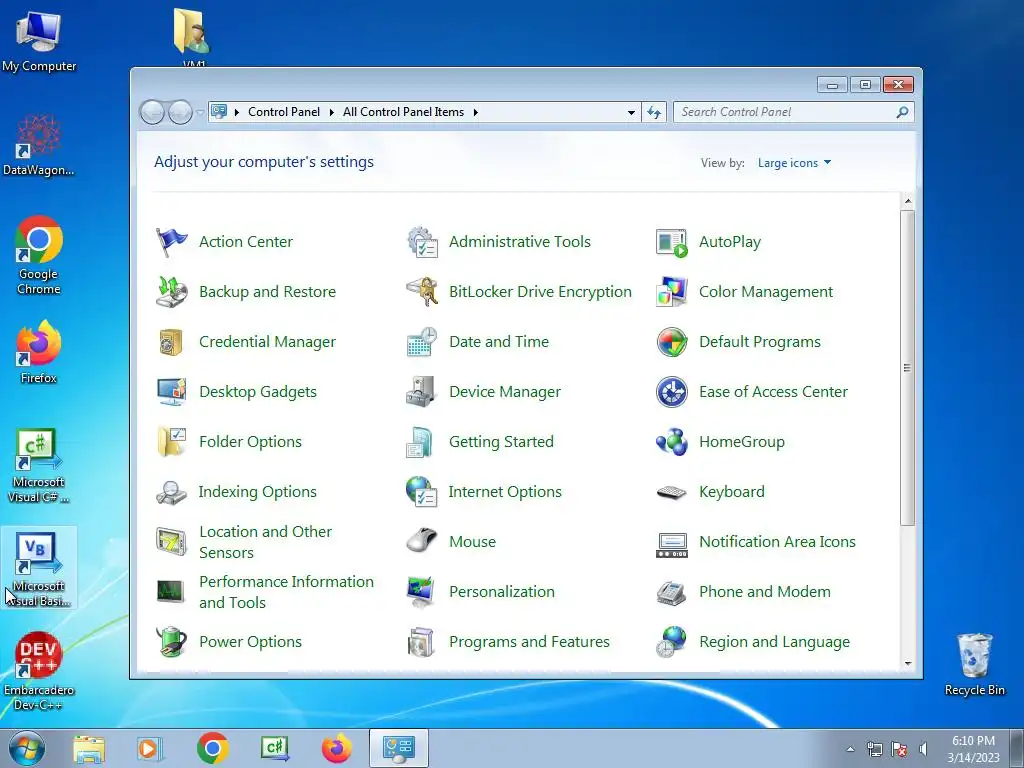The height and width of the screenshot is (768, 1024).
Task: Open the Credential Manager safe icon
Action: point(172,342)
